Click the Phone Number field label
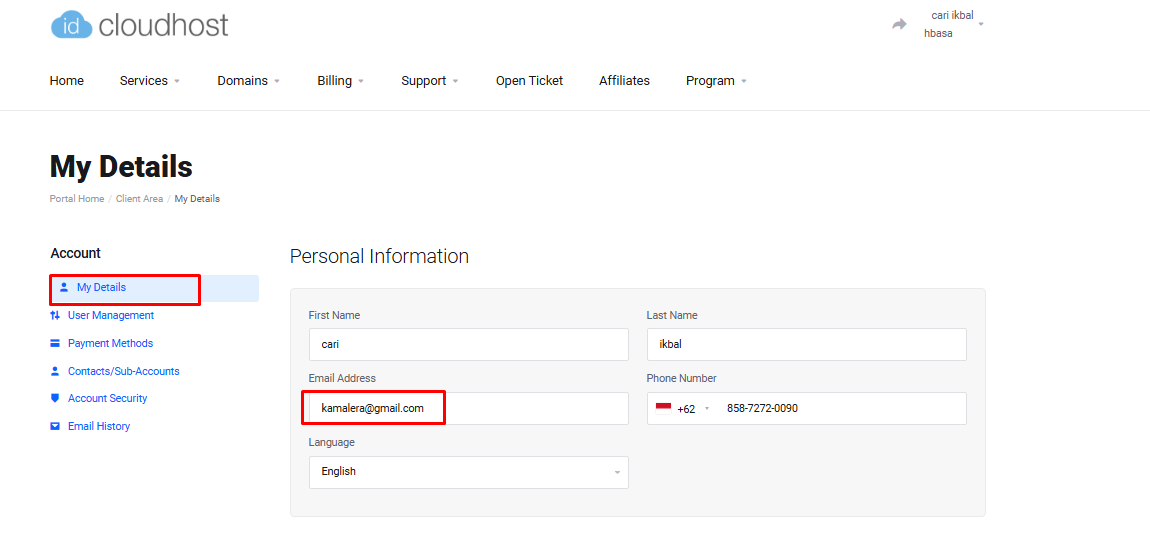This screenshot has height=533, width=1150. (681, 378)
